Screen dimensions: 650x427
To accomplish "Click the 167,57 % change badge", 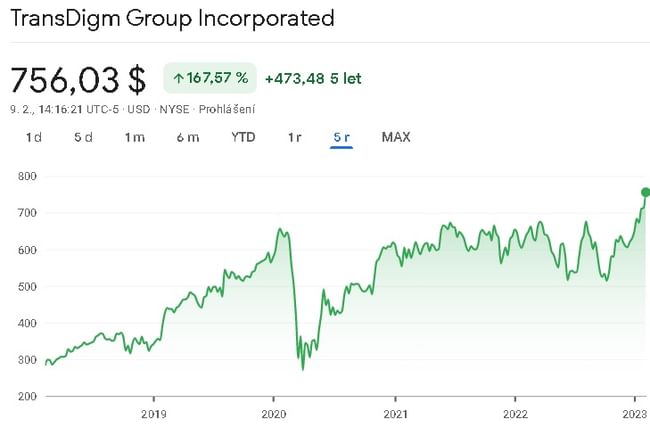I will pyautogui.click(x=210, y=78).
